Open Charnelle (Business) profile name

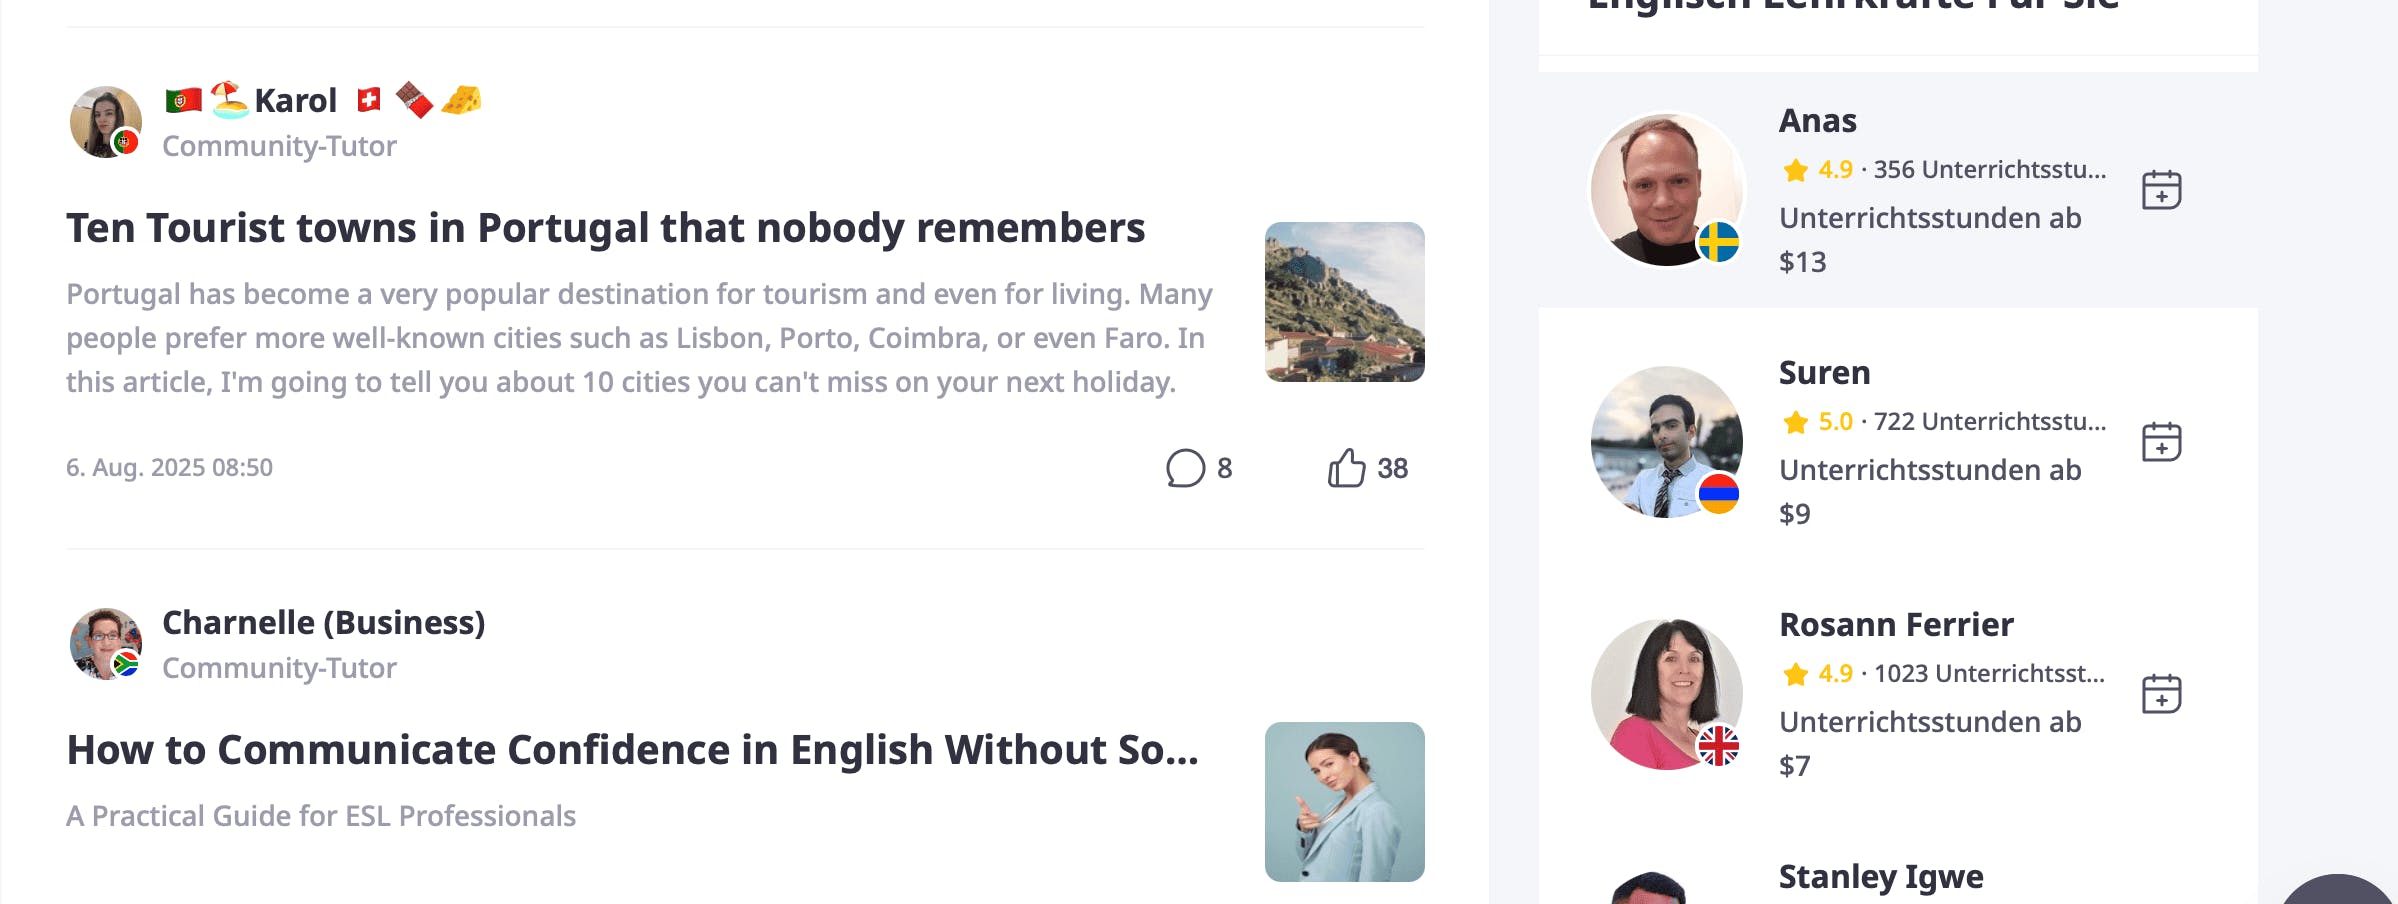(324, 622)
